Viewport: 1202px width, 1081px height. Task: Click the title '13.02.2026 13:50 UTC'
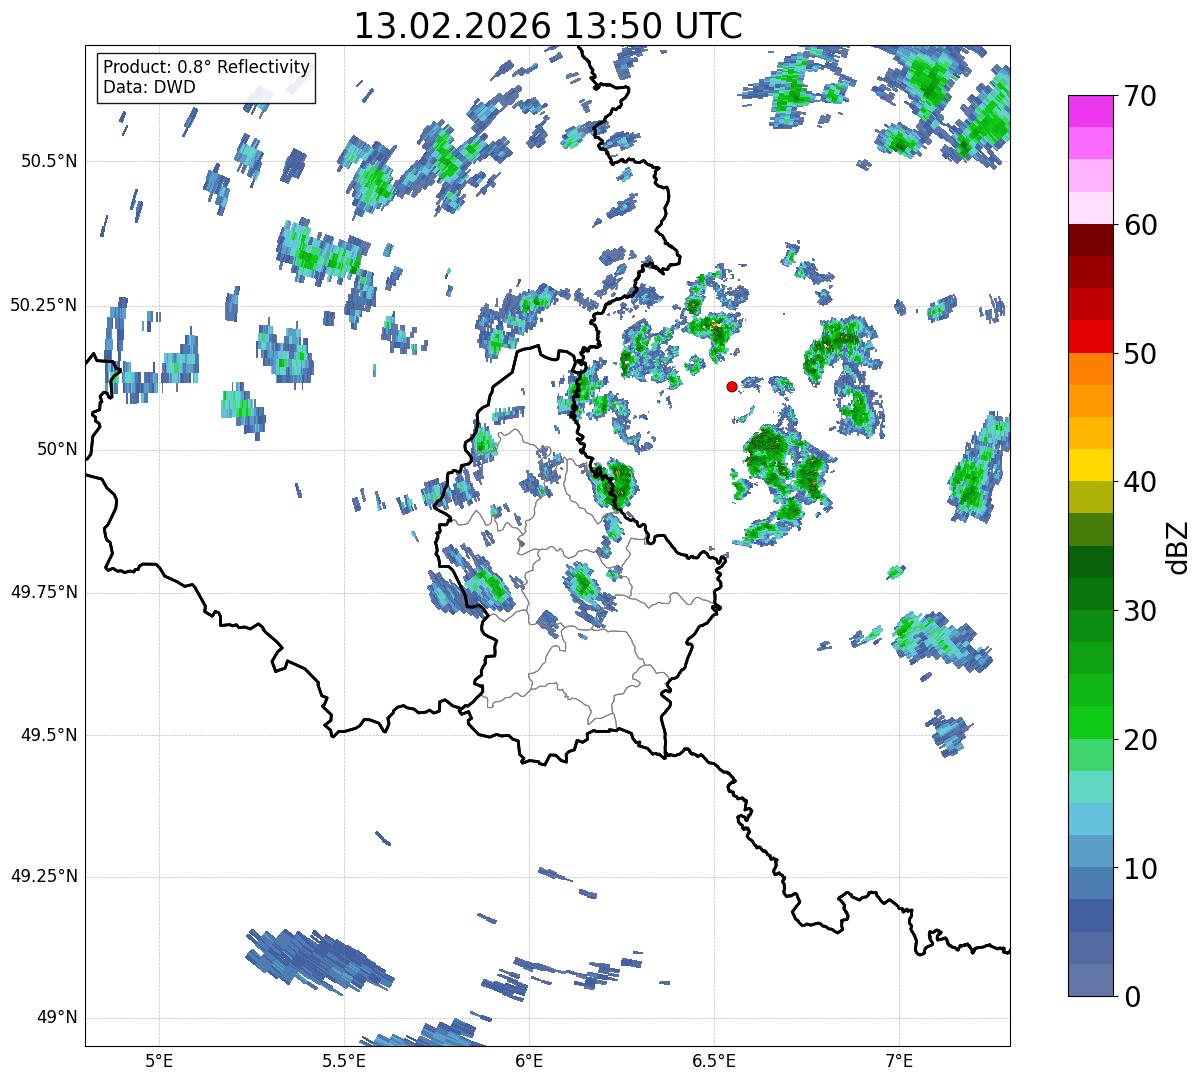pos(548,25)
